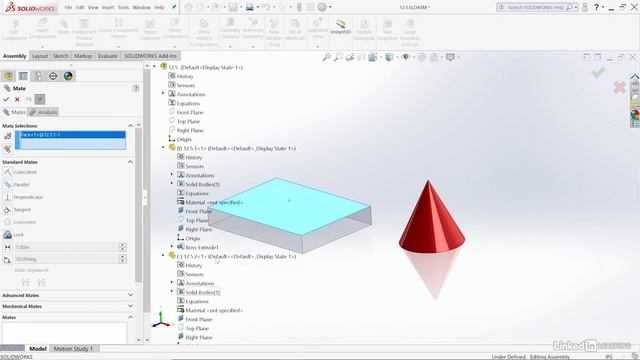Cancel with viewport red X
Viewport: 640px width, 360px height.
point(619,87)
